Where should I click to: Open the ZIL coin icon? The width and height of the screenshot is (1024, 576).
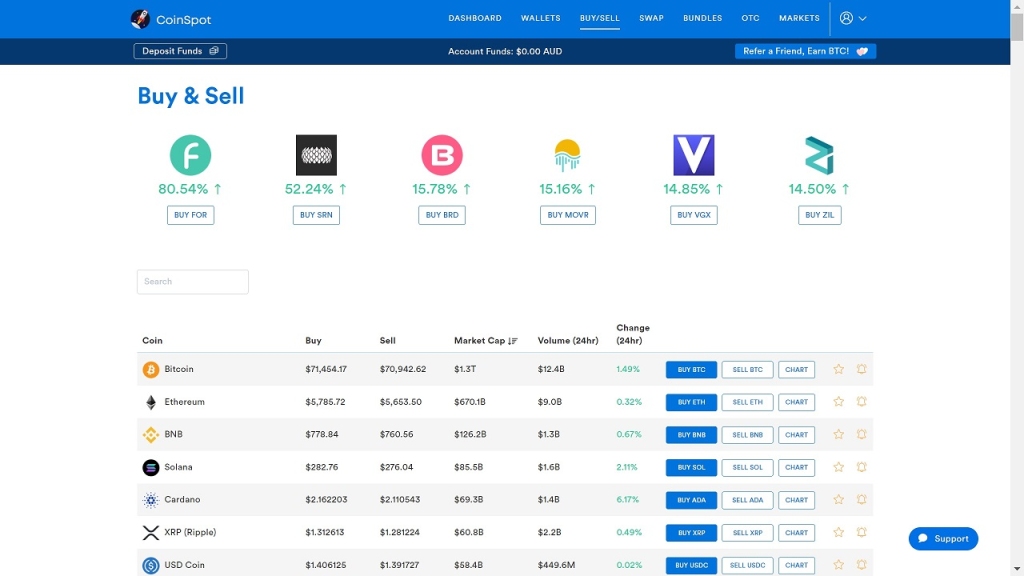point(820,155)
